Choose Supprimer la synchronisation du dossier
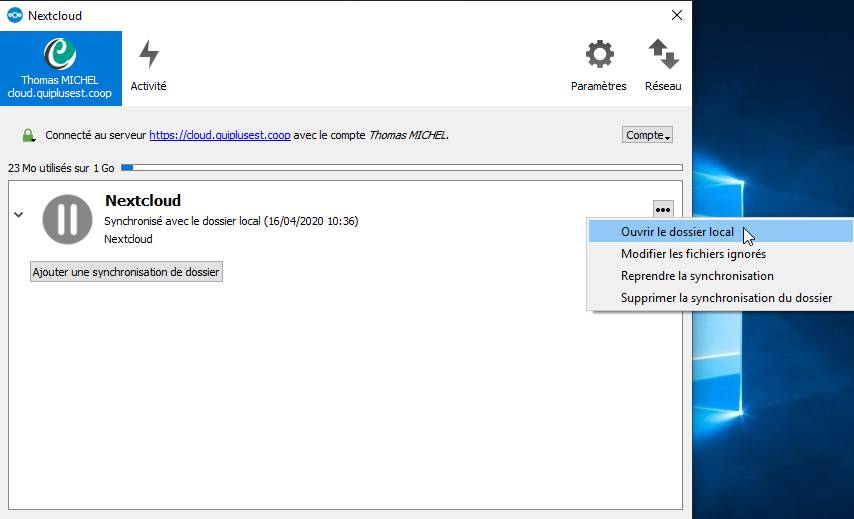The height and width of the screenshot is (519, 854). coord(721,298)
